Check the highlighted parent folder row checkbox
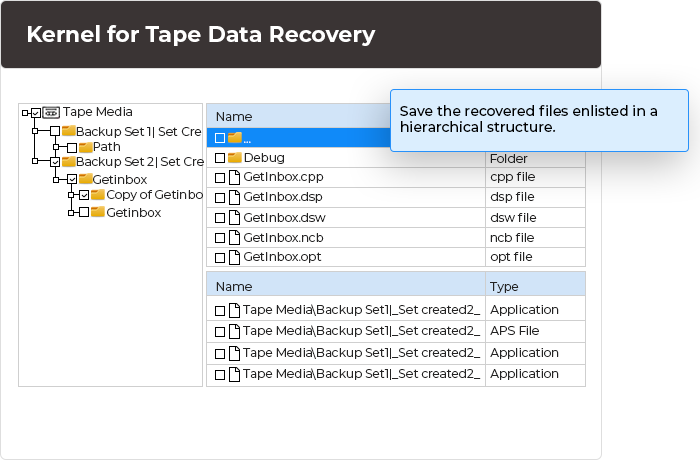 (x=220, y=138)
